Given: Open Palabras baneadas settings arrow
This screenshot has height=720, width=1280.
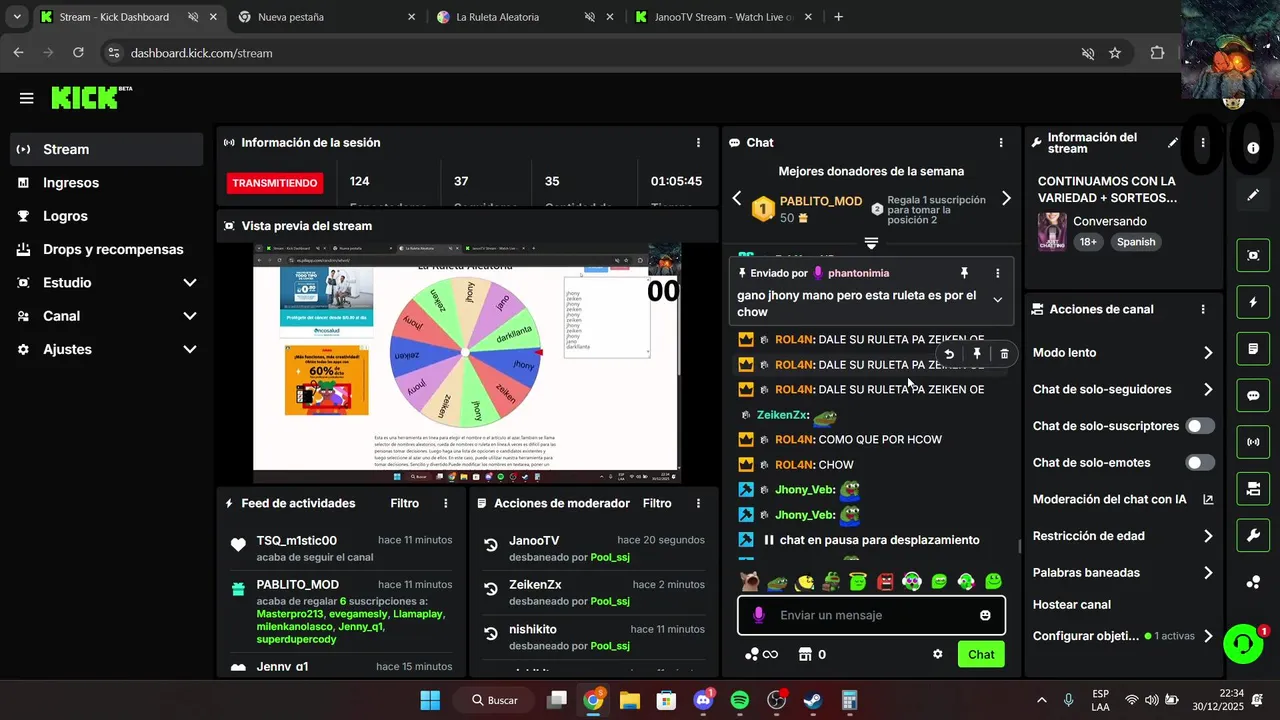Looking at the screenshot, I should tap(1208, 573).
